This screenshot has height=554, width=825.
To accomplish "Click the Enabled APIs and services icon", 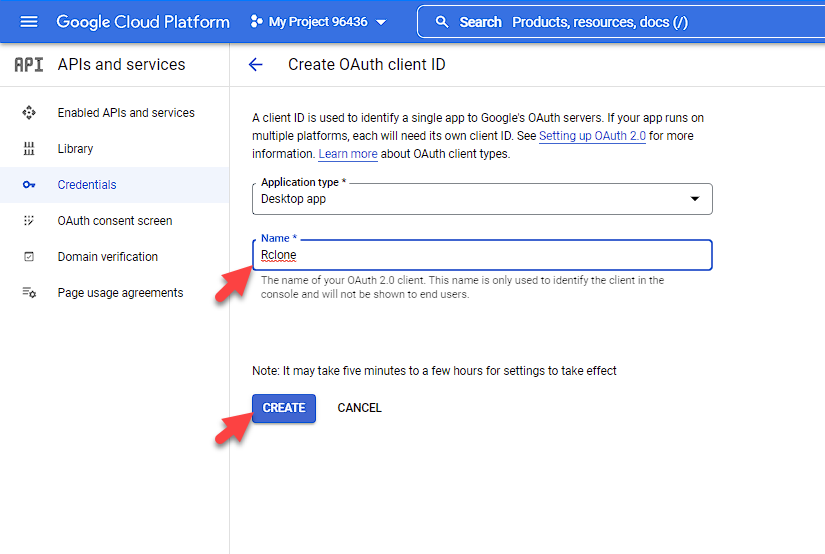I will click(29, 113).
